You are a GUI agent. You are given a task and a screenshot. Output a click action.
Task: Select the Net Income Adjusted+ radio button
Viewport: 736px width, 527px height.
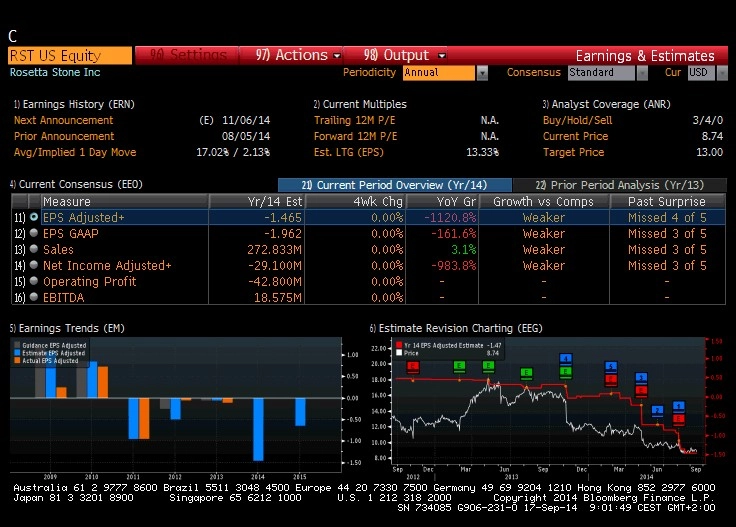34,265
